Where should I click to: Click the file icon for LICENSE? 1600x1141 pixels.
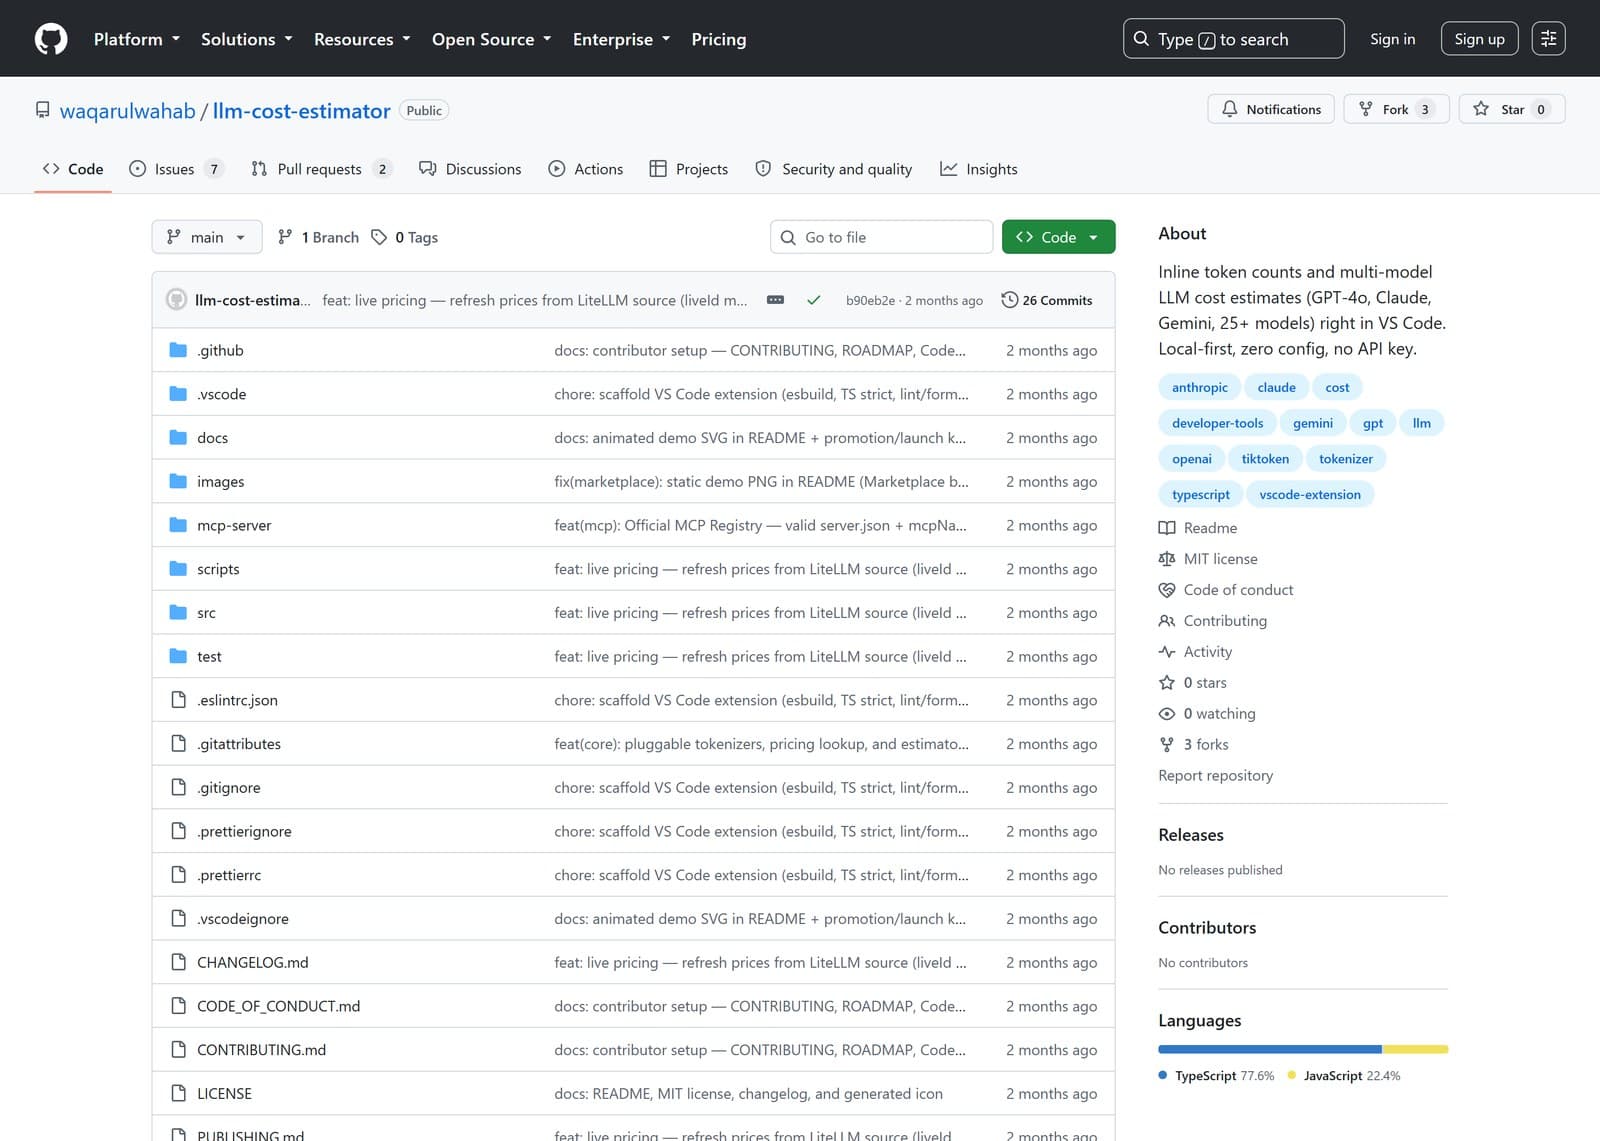click(x=178, y=1093)
